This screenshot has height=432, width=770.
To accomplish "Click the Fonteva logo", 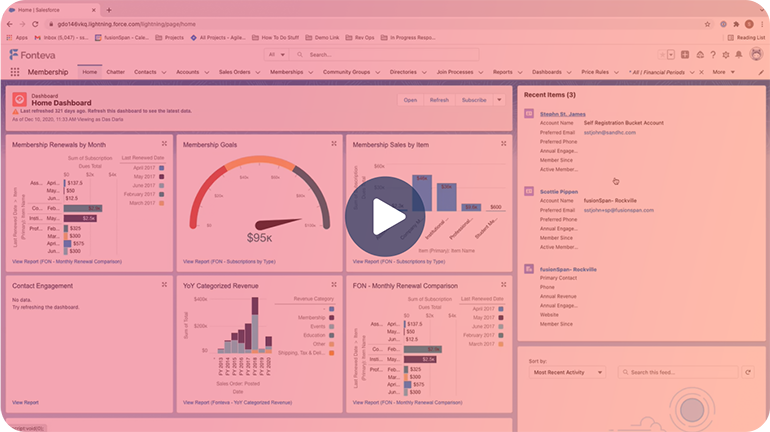I will coord(32,55).
